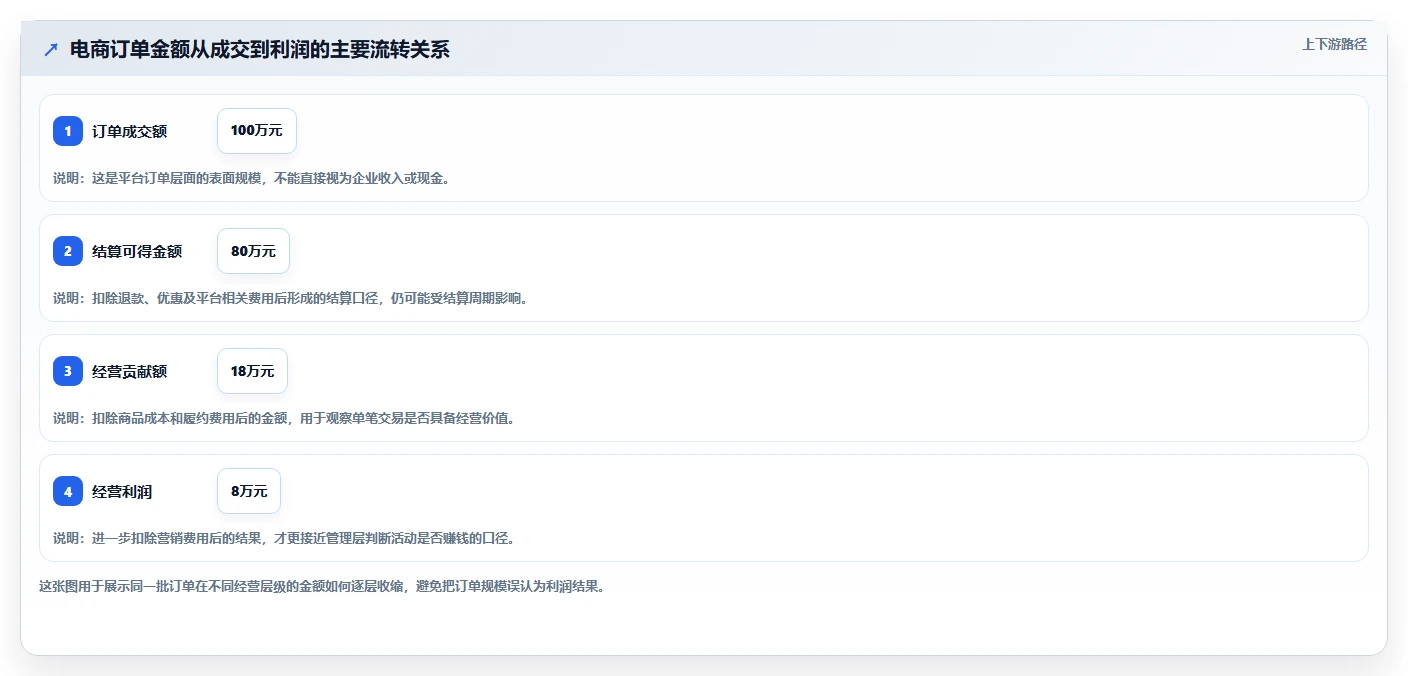The width and height of the screenshot is (1408, 676).
Task: Click the 经营贡献额 label
Action: pos(129,371)
